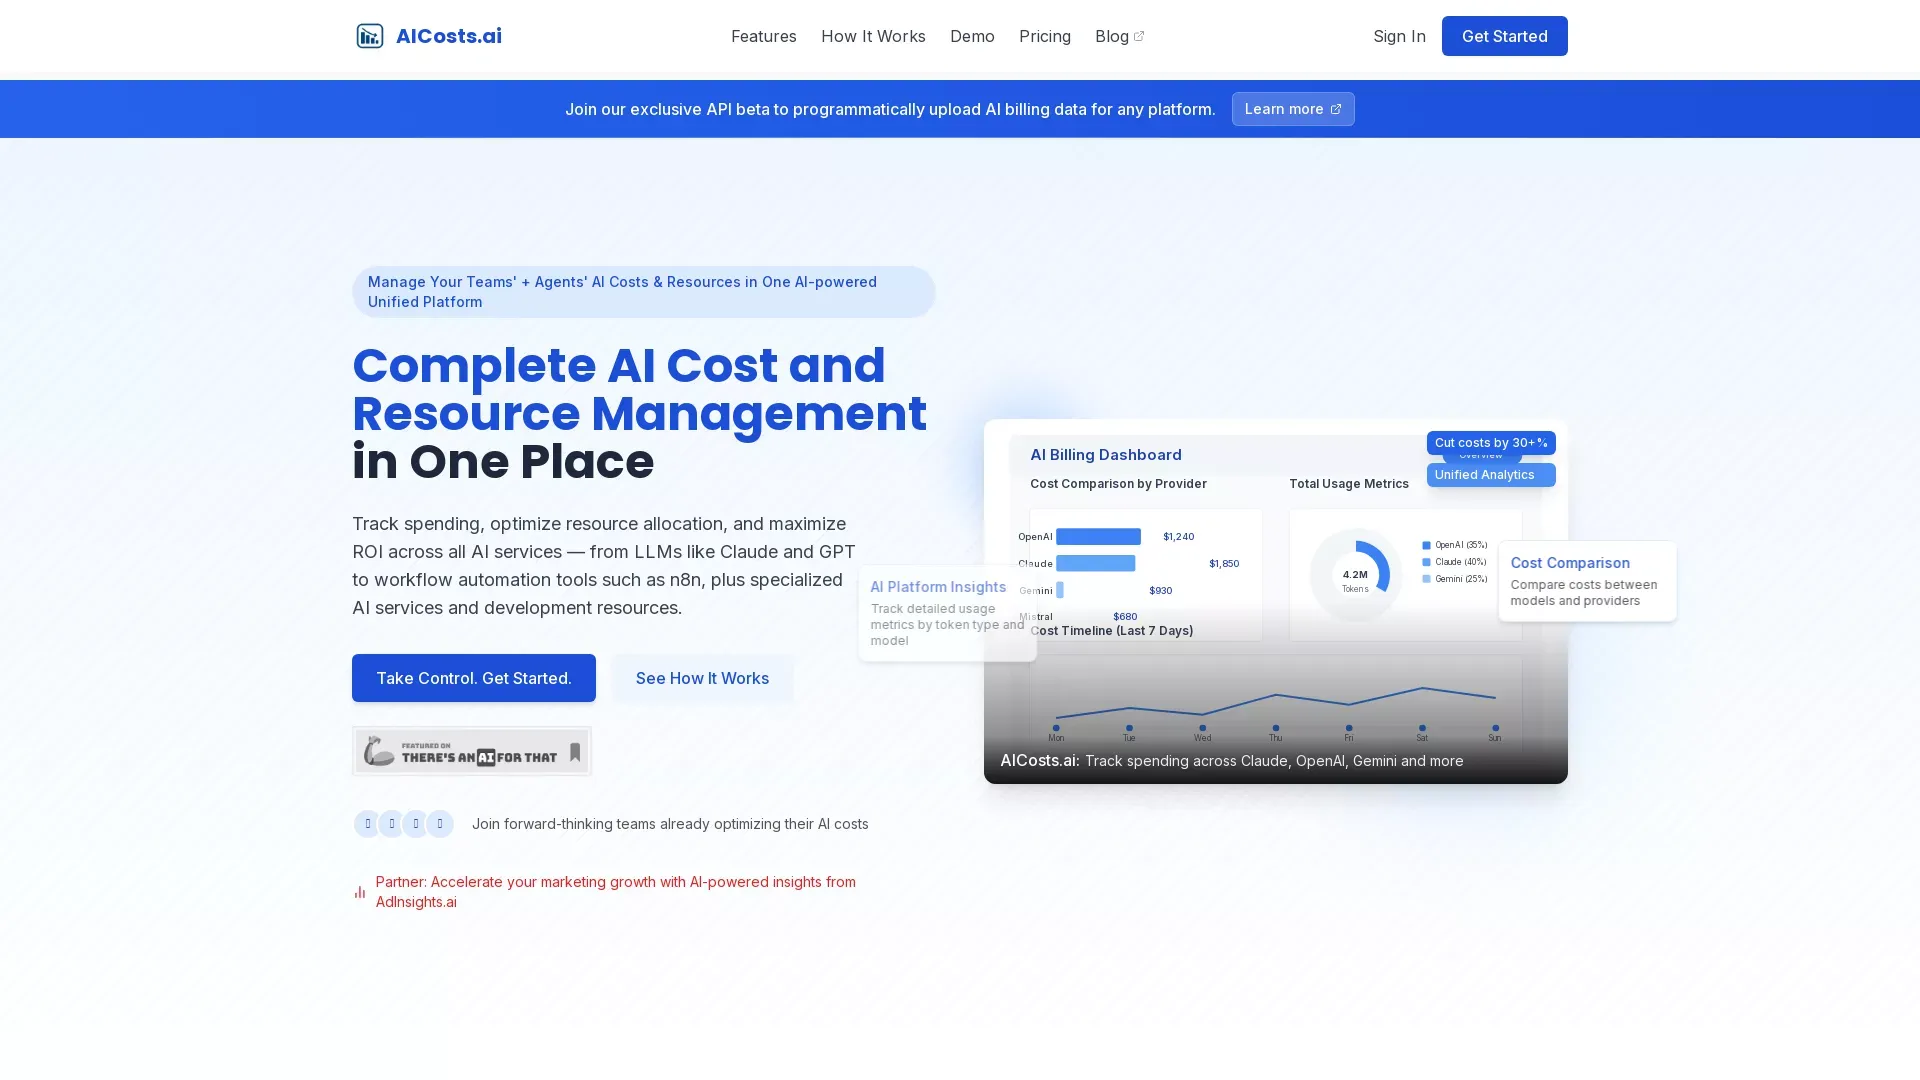Click the last team avatar circle
This screenshot has width=1920, height=1080.
tap(440, 824)
